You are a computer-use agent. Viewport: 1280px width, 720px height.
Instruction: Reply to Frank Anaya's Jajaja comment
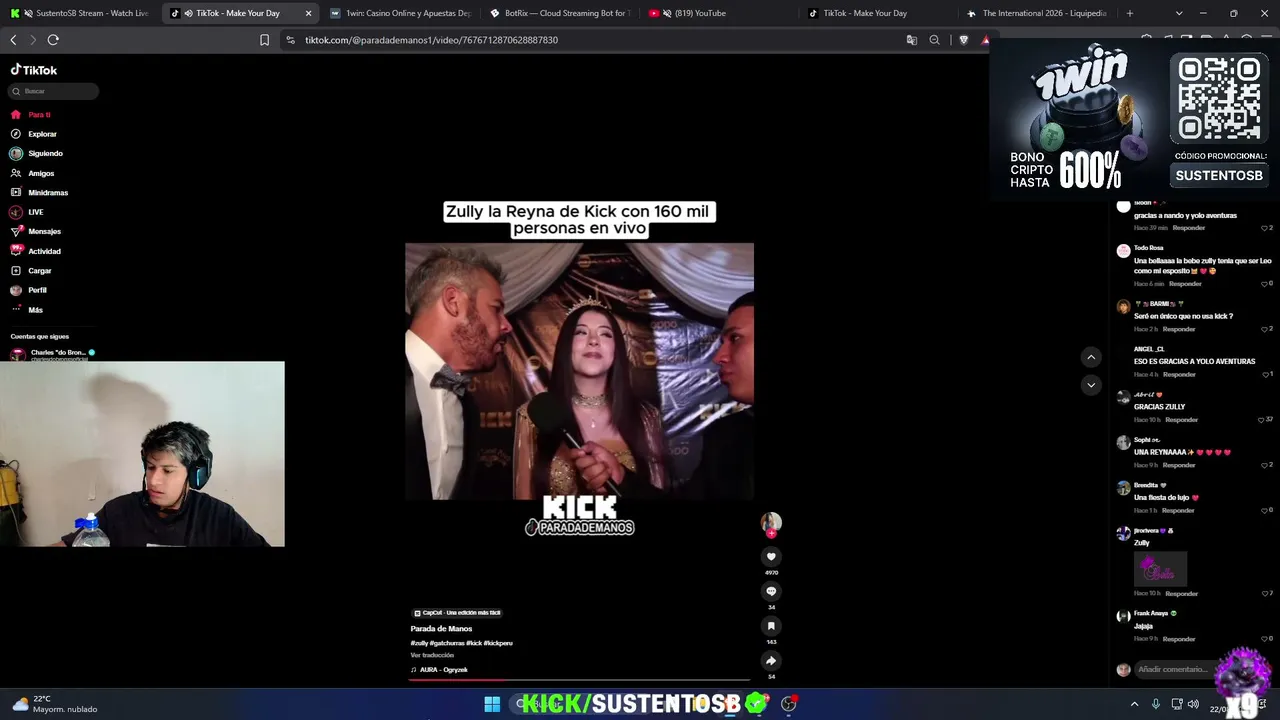coord(1179,639)
